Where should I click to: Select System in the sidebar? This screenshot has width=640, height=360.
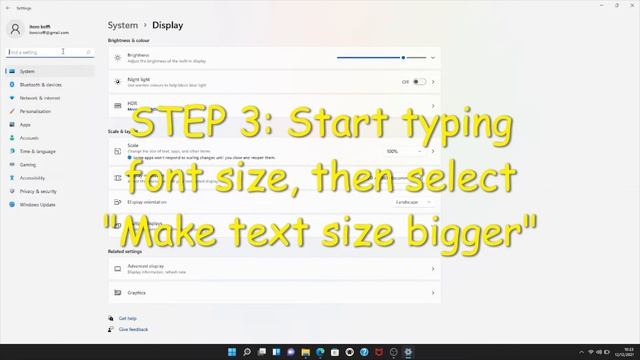[50, 71]
